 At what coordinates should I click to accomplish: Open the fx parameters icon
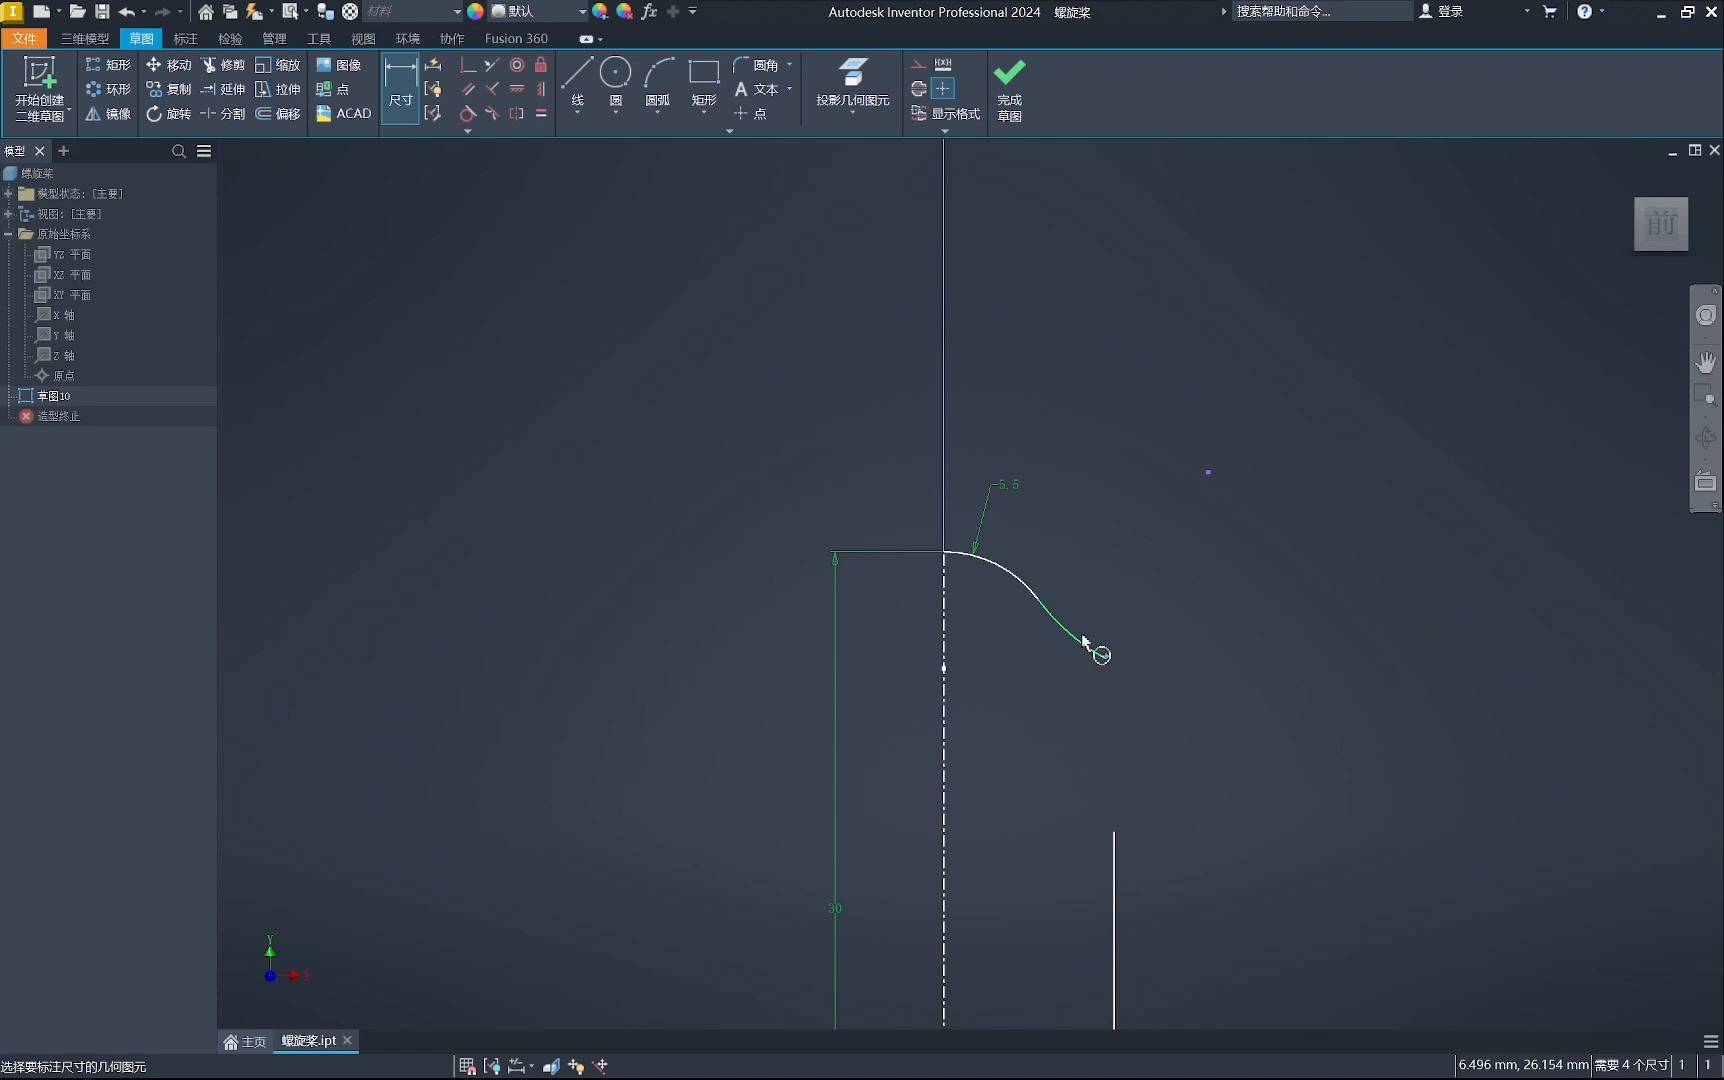[x=649, y=12]
